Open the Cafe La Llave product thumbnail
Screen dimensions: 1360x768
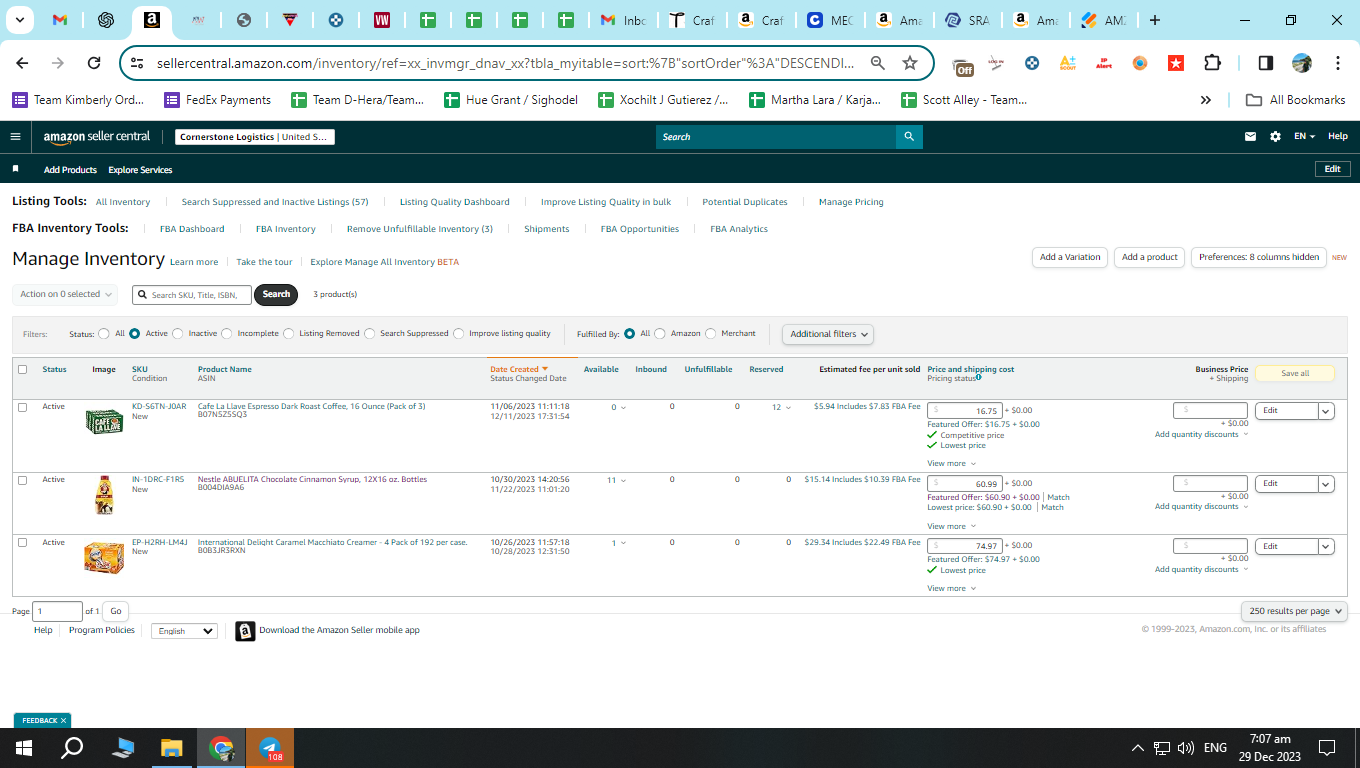(104, 421)
